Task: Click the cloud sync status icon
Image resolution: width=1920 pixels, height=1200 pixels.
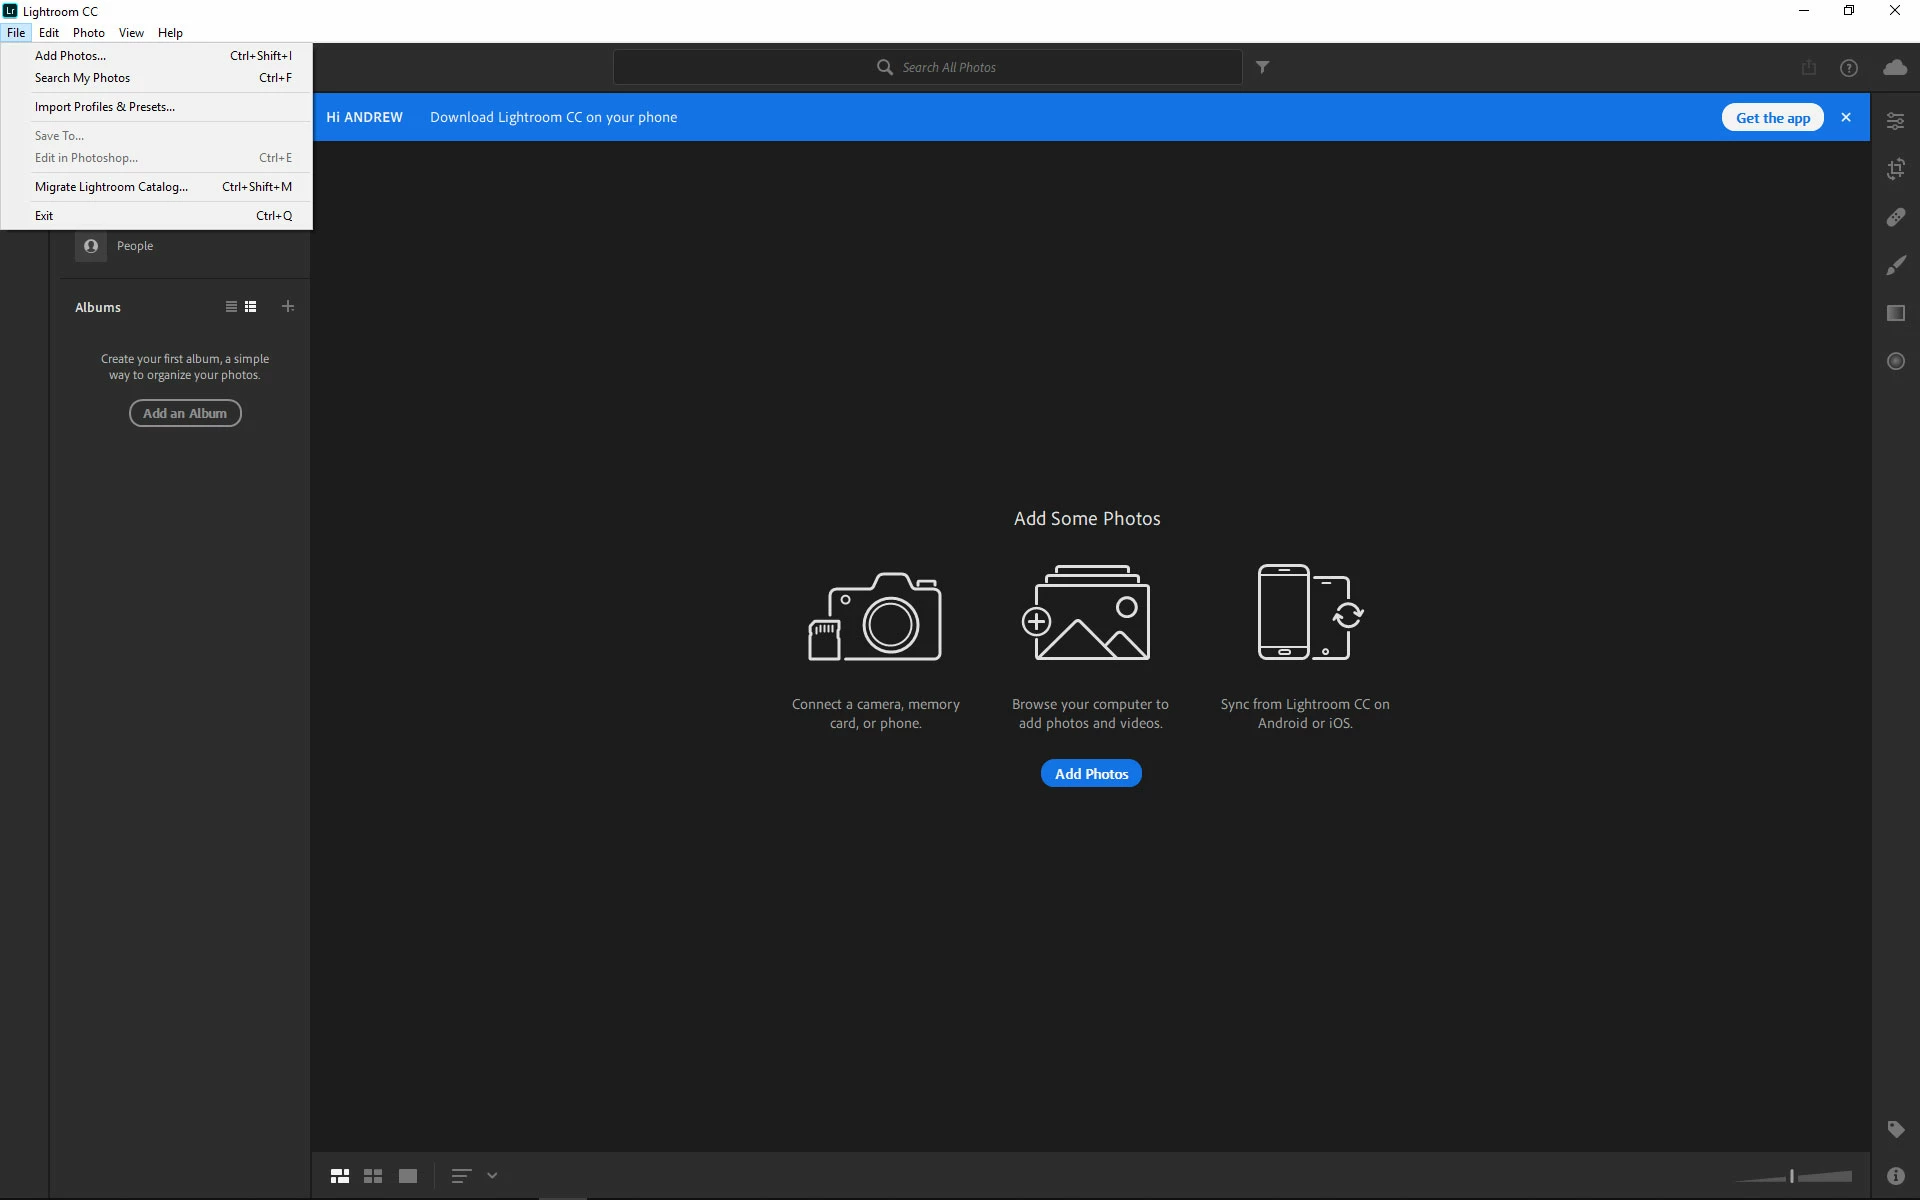Action: [1894, 67]
